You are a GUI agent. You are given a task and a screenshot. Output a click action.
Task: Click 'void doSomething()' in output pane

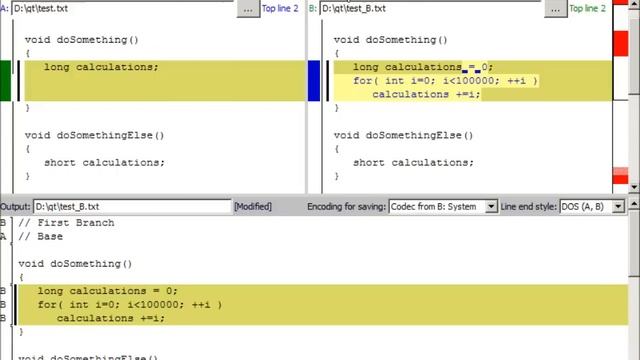[x=75, y=264]
